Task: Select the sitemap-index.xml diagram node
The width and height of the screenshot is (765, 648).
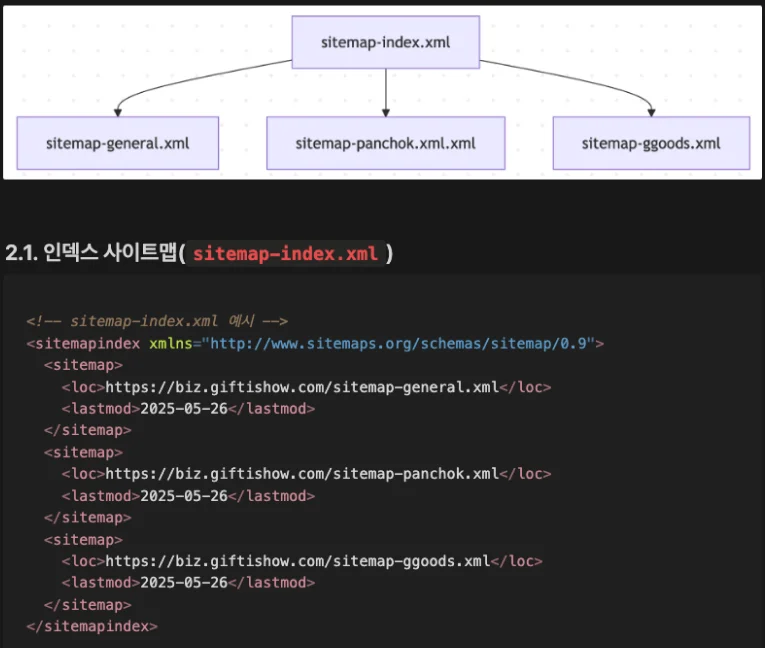Action: point(385,42)
